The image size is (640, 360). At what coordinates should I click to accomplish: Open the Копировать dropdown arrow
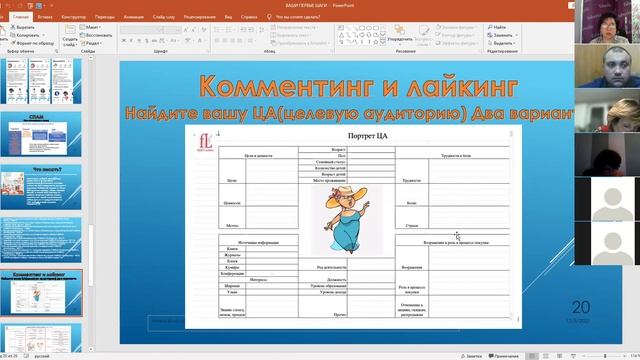43,35
